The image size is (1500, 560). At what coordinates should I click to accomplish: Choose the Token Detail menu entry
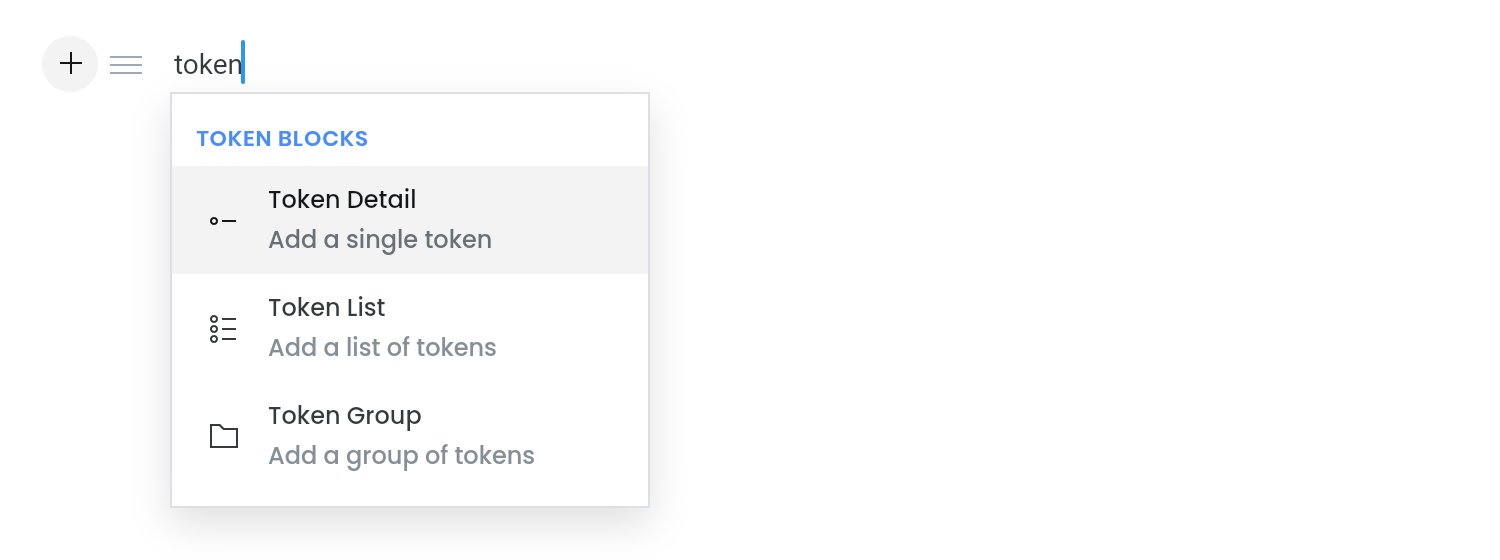tap(410, 220)
